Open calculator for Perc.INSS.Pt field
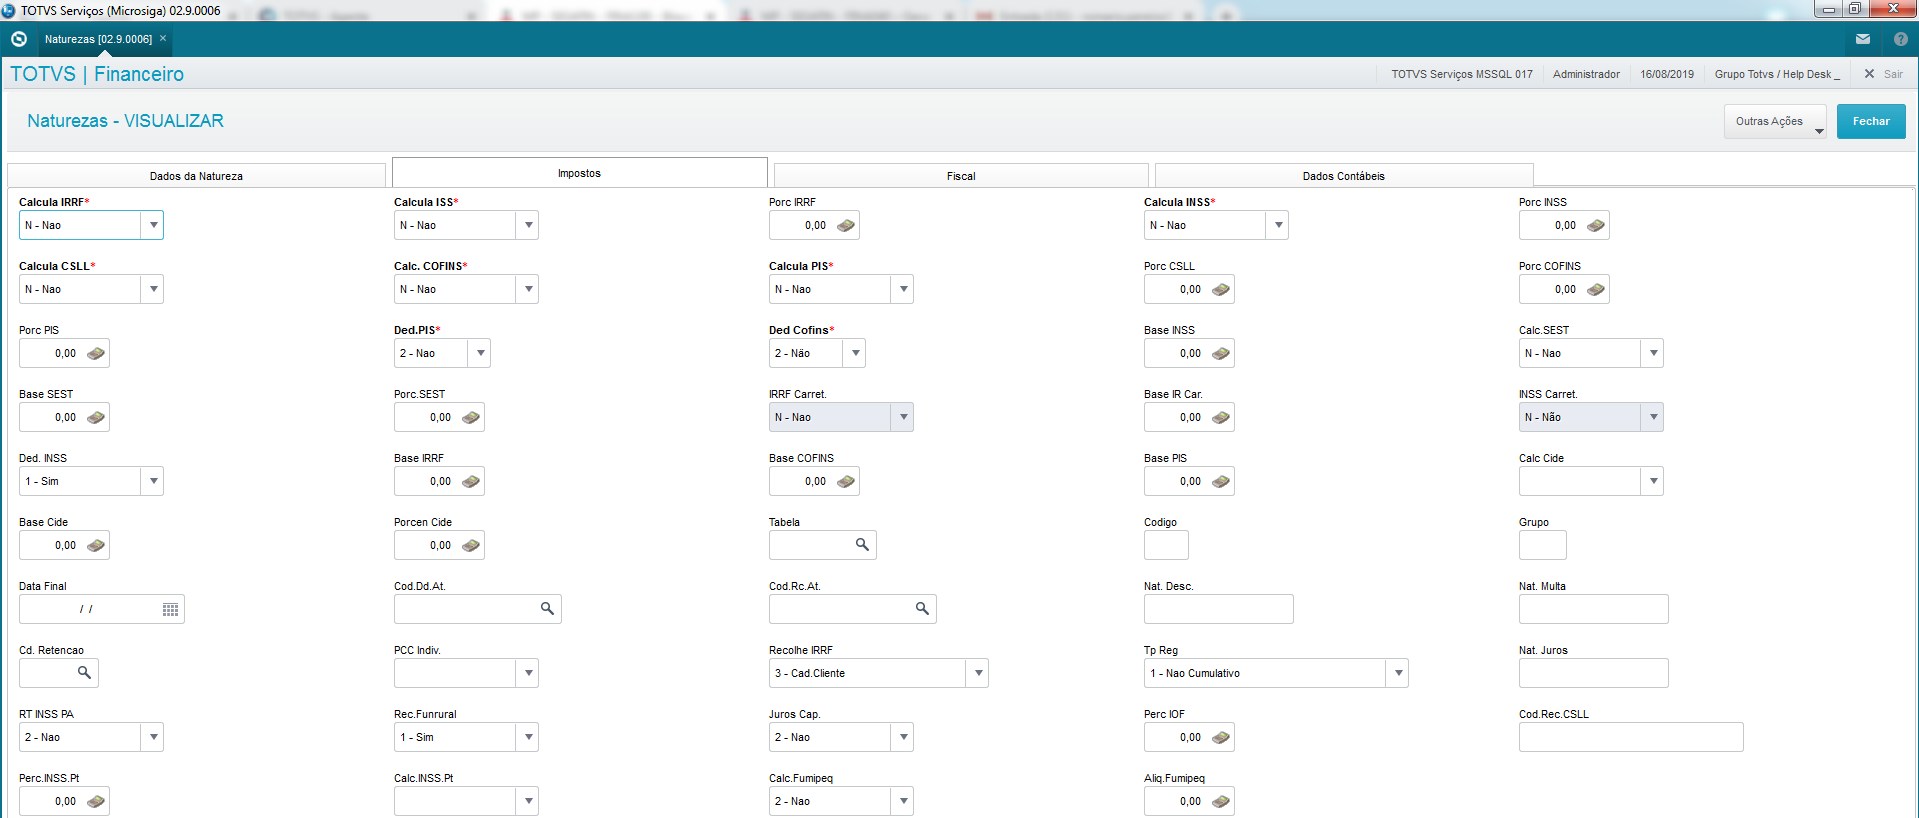 pyautogui.click(x=96, y=802)
